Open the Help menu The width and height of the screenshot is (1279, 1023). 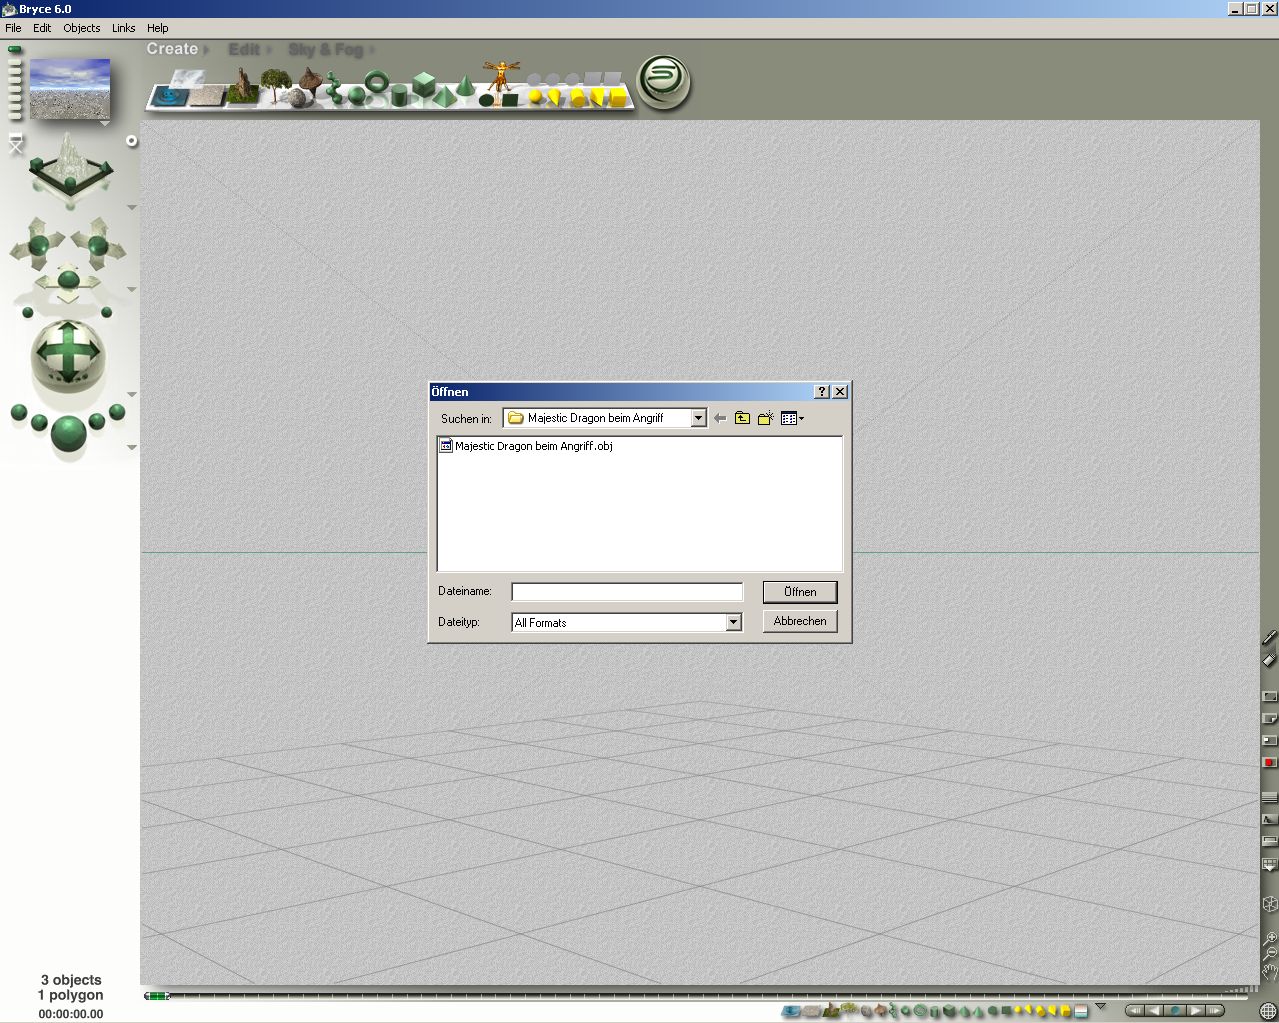coord(158,28)
